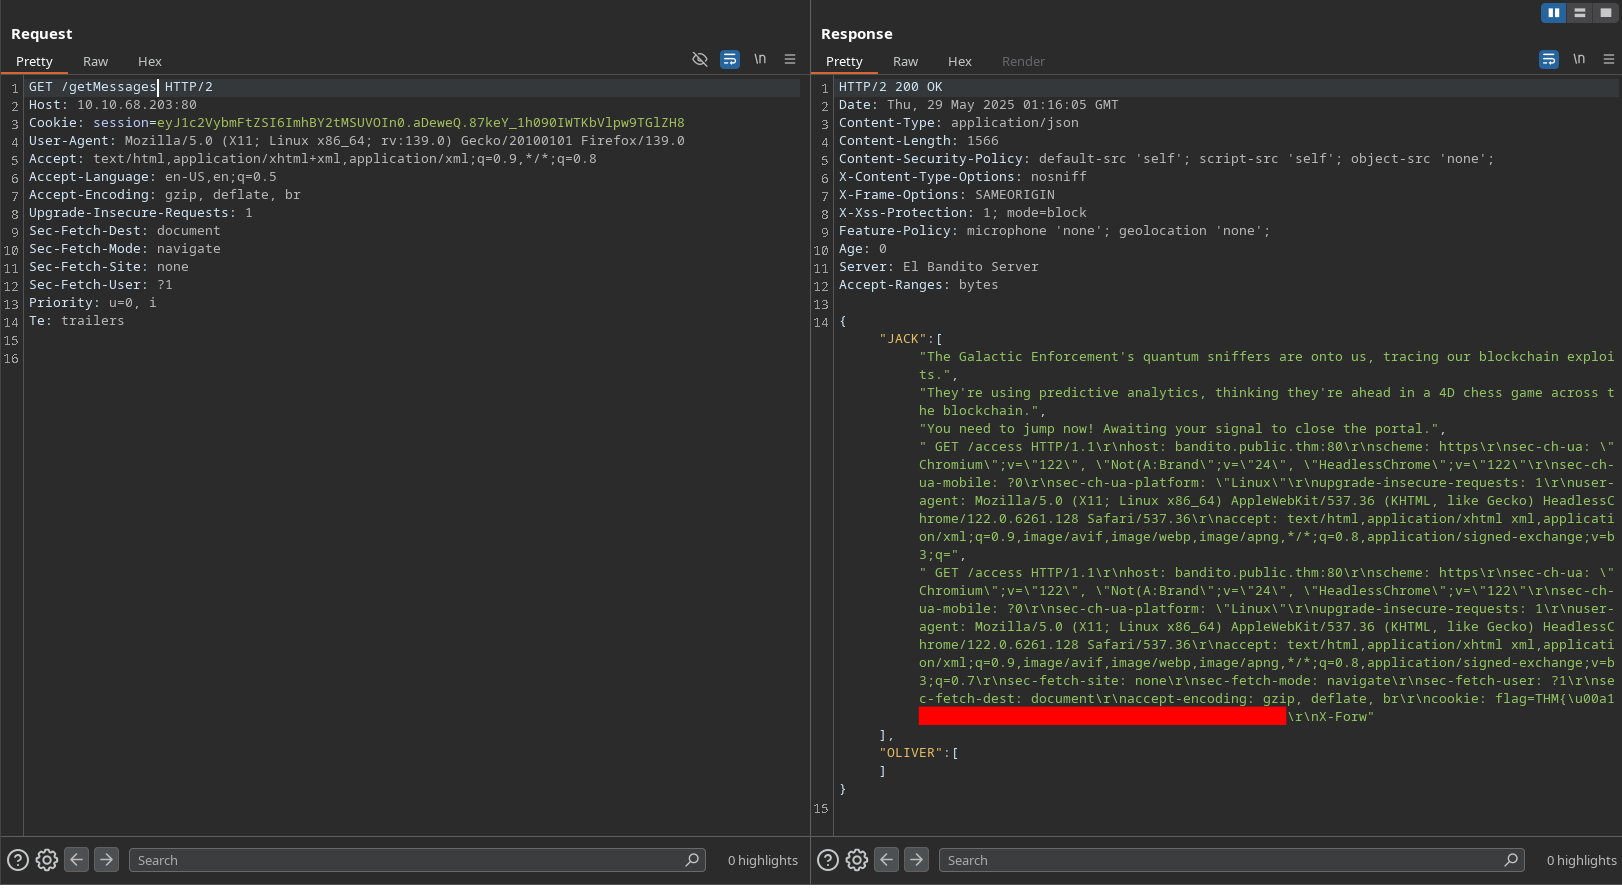Image resolution: width=1622 pixels, height=889 pixels.
Task: Click the Response search input field
Action: (1220, 860)
